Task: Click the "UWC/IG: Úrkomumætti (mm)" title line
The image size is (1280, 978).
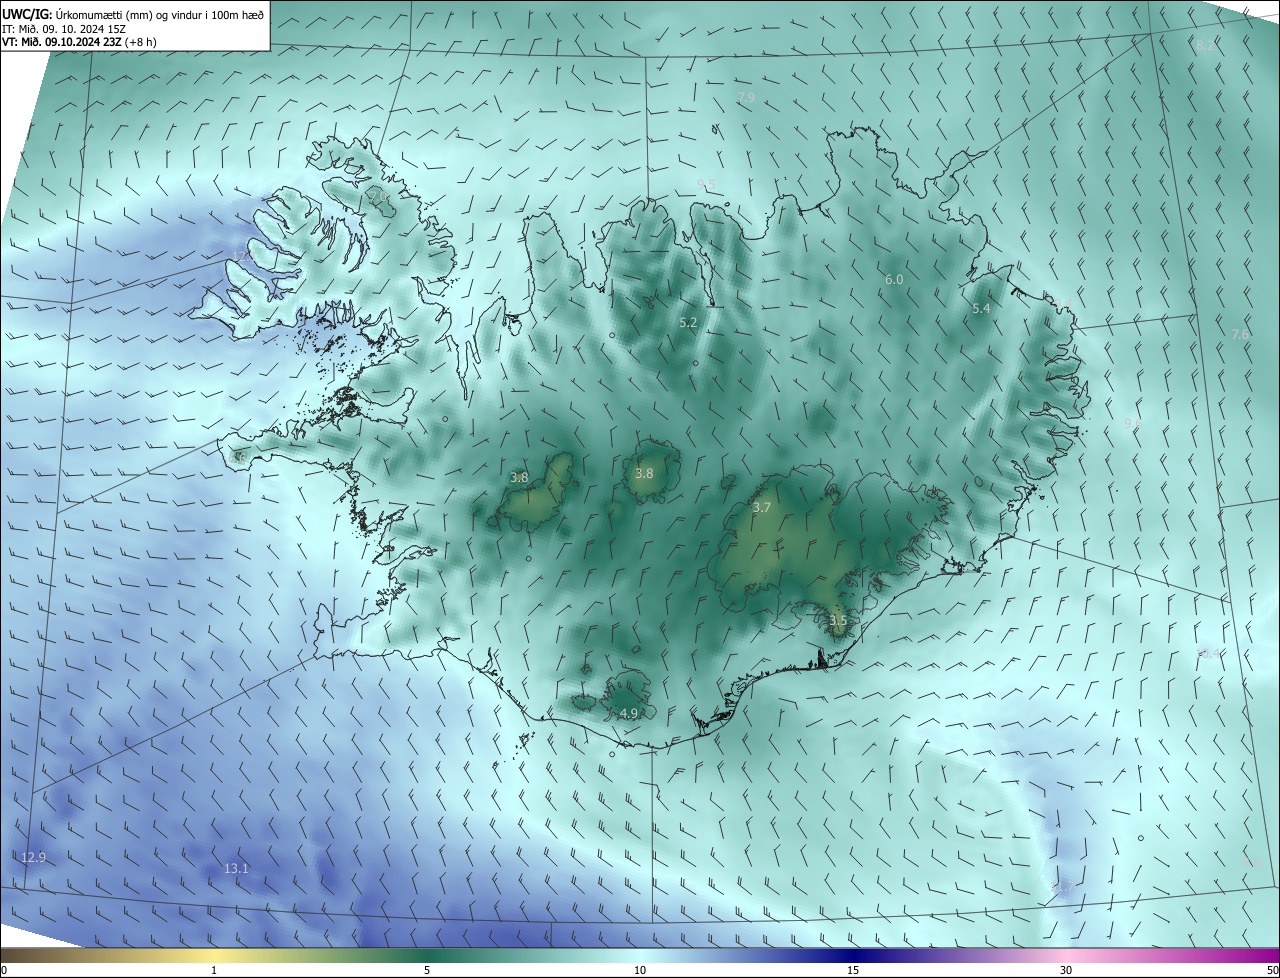Action: click(133, 13)
